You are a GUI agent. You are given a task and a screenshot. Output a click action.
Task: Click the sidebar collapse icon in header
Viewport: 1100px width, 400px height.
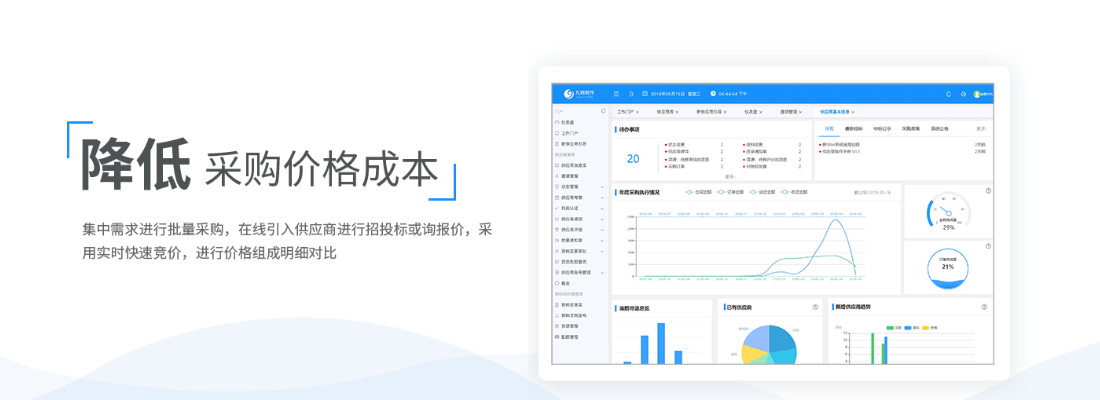pos(616,93)
